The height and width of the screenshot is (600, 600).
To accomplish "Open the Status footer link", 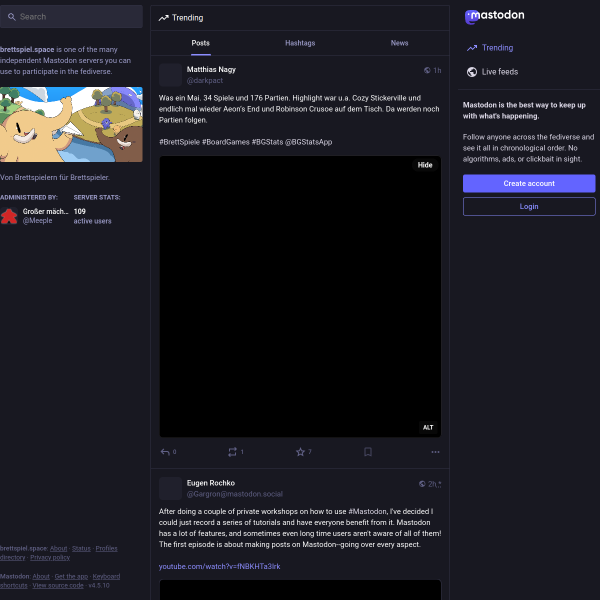I will [81, 549].
